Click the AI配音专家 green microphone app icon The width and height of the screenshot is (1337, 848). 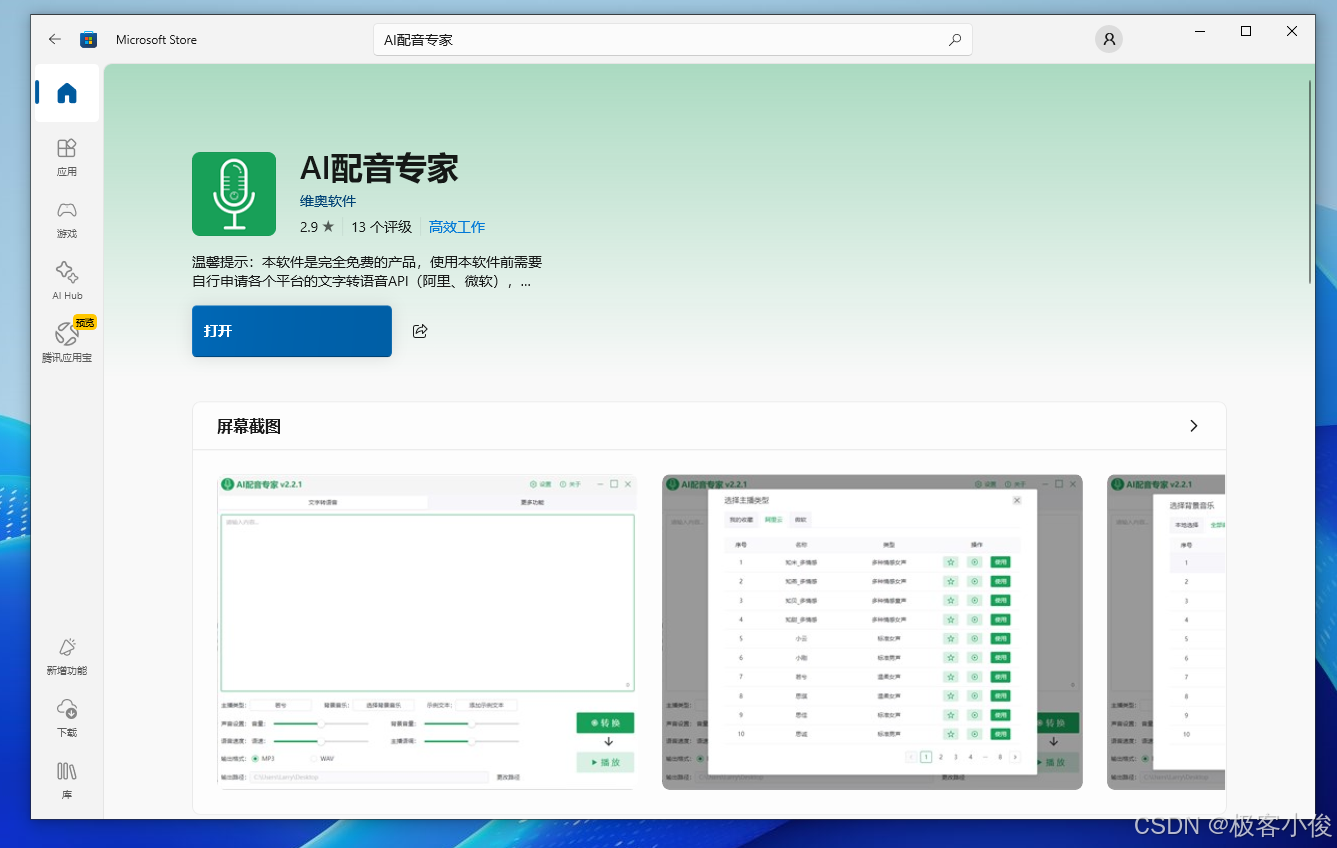(234, 194)
